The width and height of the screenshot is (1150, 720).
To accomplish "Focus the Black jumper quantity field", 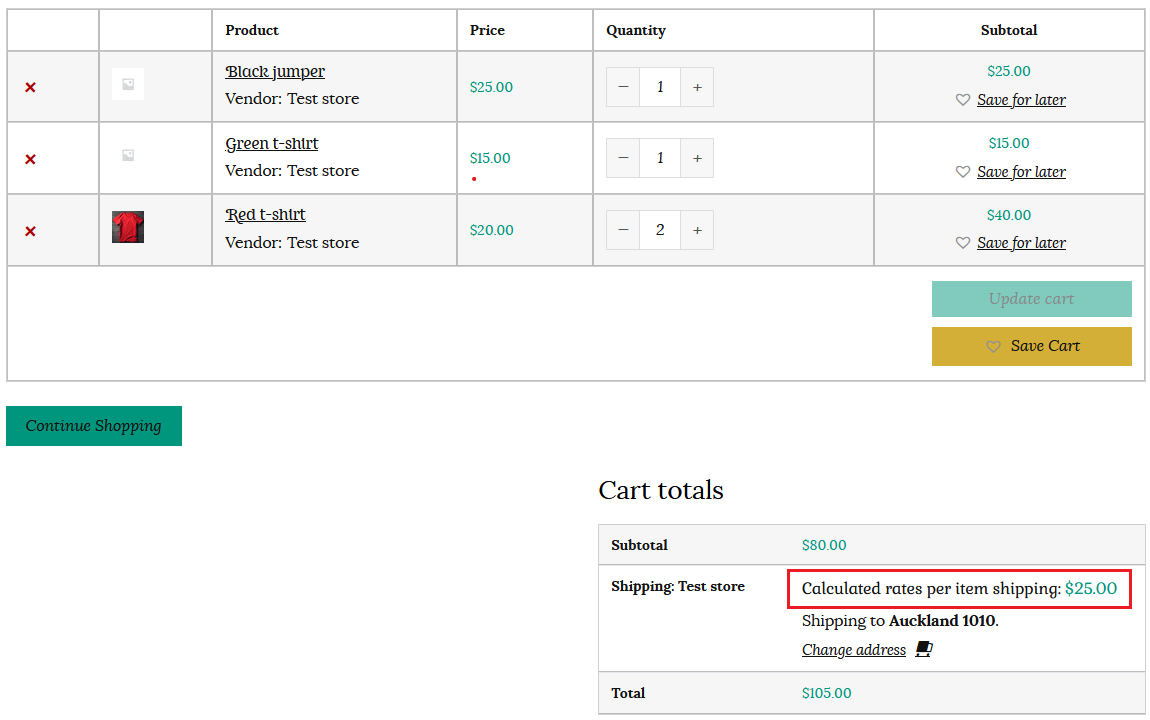I will [x=660, y=87].
